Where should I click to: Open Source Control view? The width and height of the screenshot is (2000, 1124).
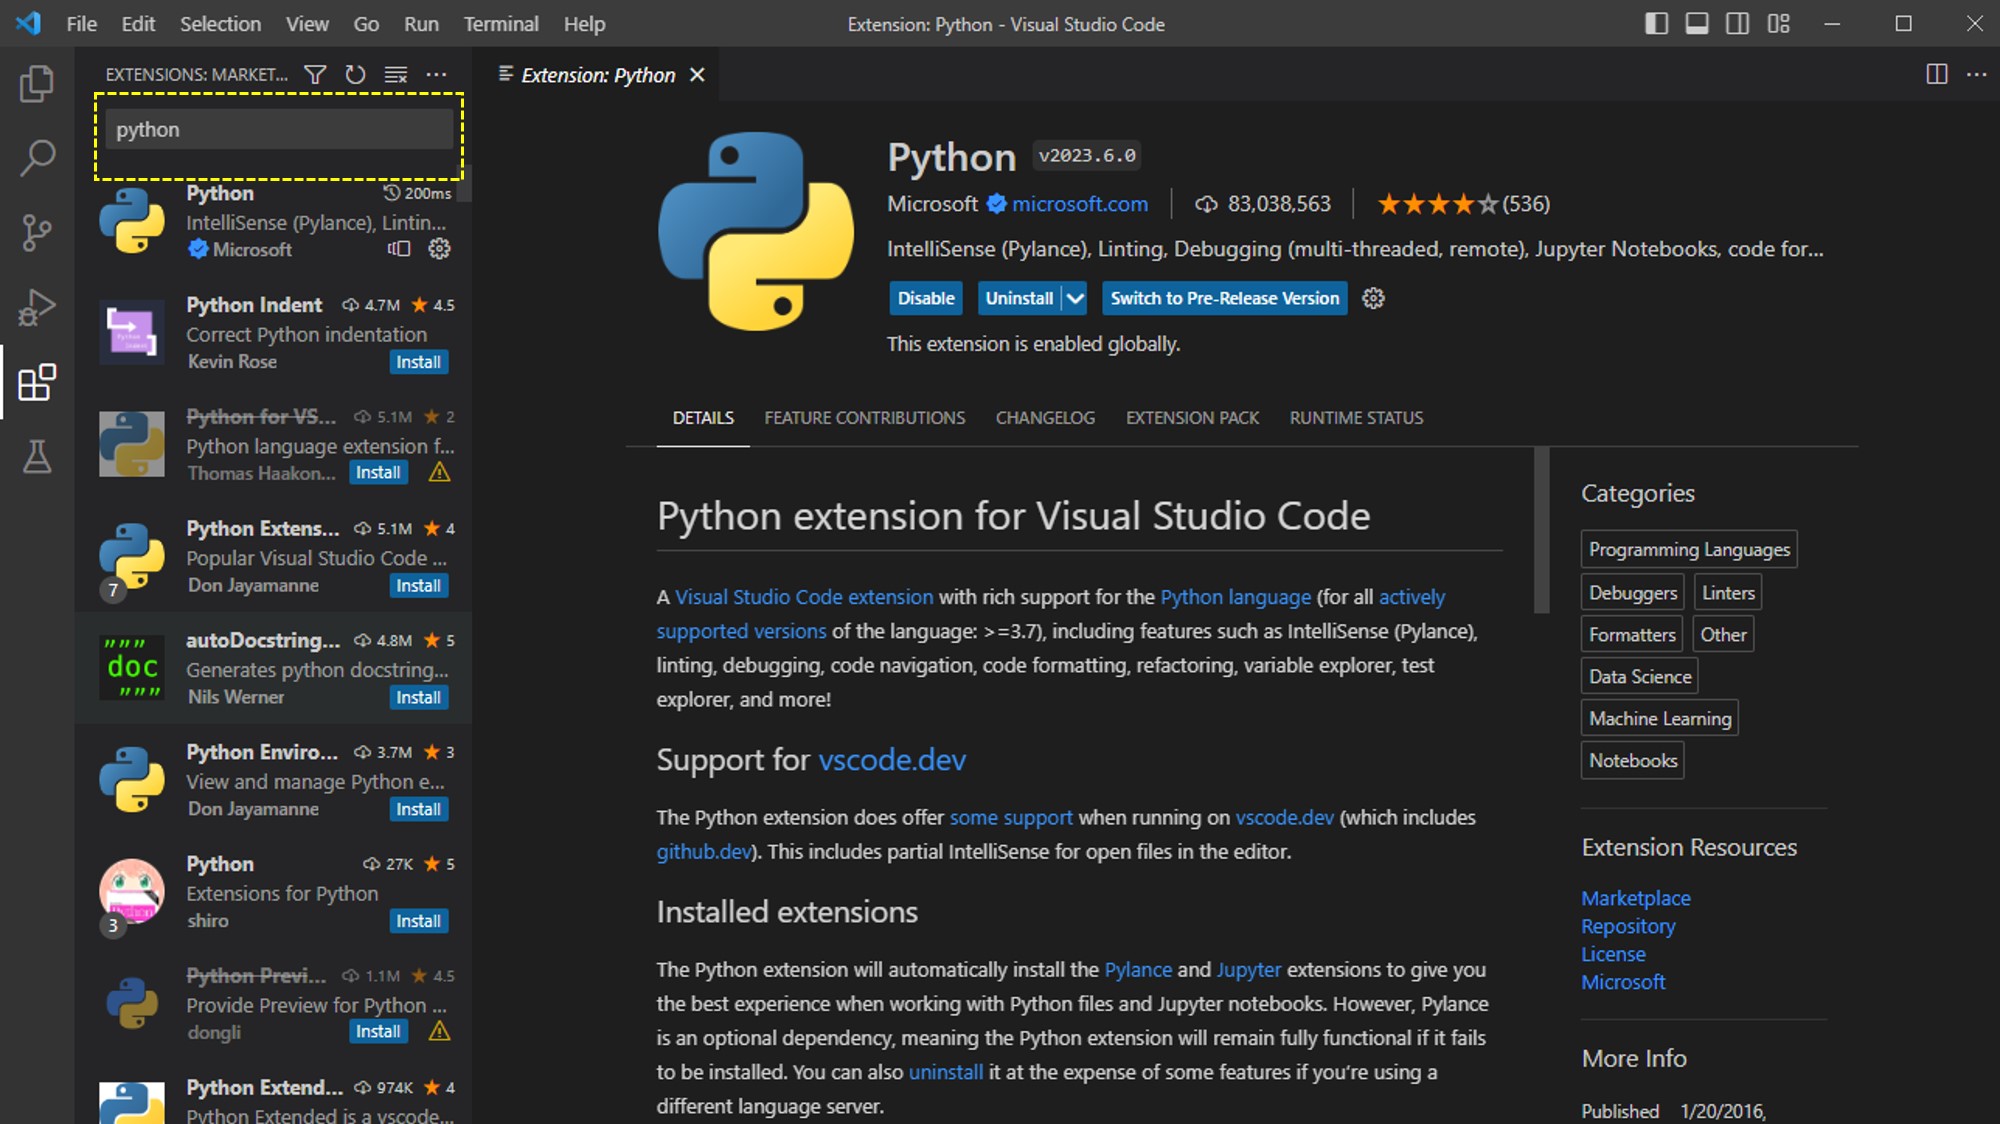click(37, 231)
